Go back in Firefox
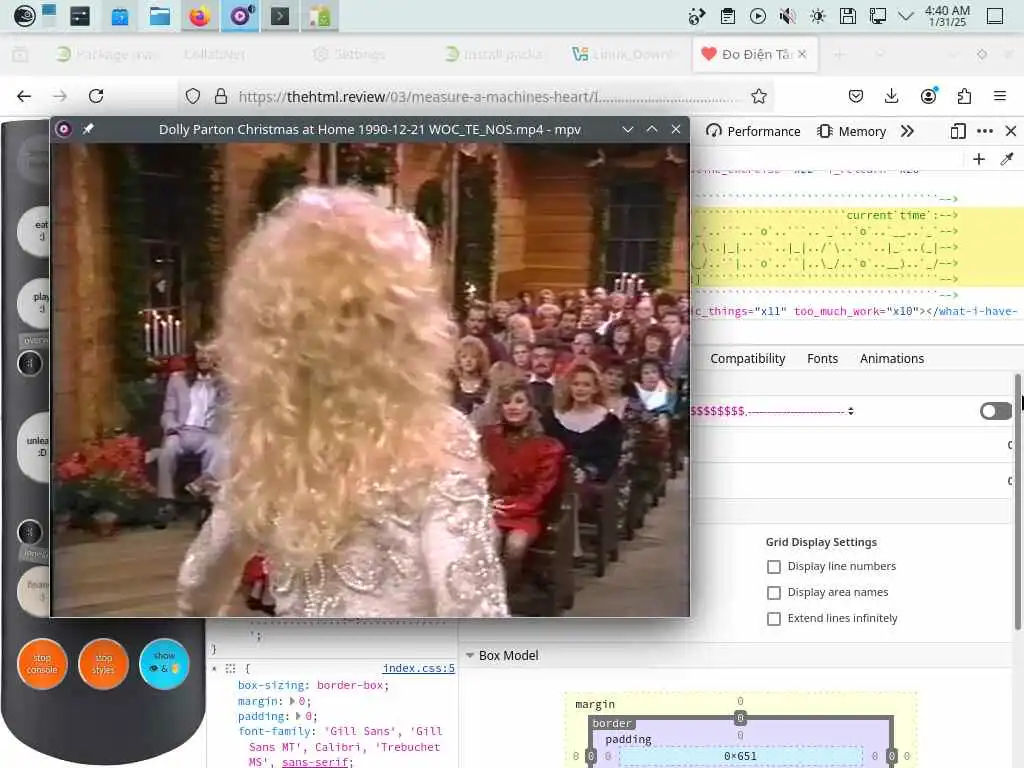This screenshot has height=768, width=1024. click(x=24, y=97)
